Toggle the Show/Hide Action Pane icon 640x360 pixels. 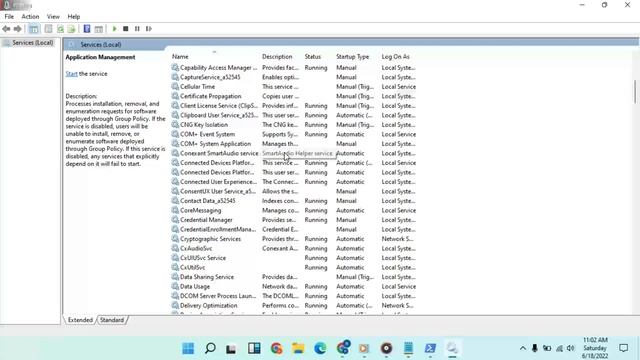tap(99, 29)
